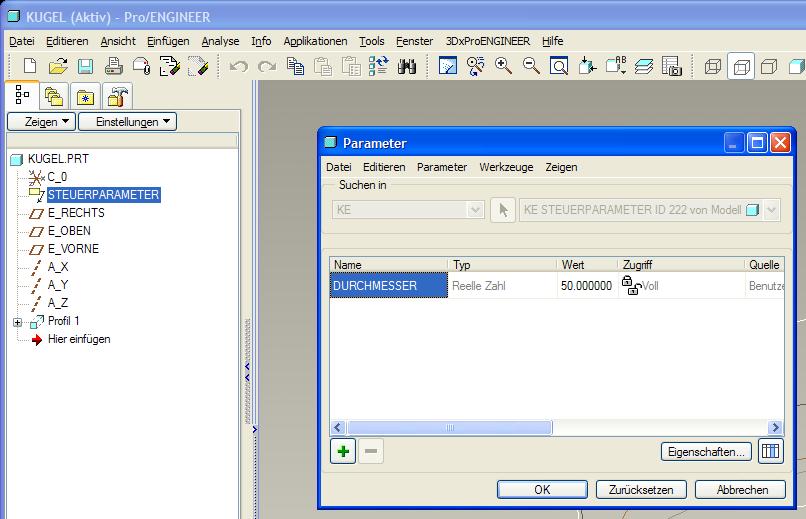
Task: Toggle the wireframe display mode
Action: [713, 66]
